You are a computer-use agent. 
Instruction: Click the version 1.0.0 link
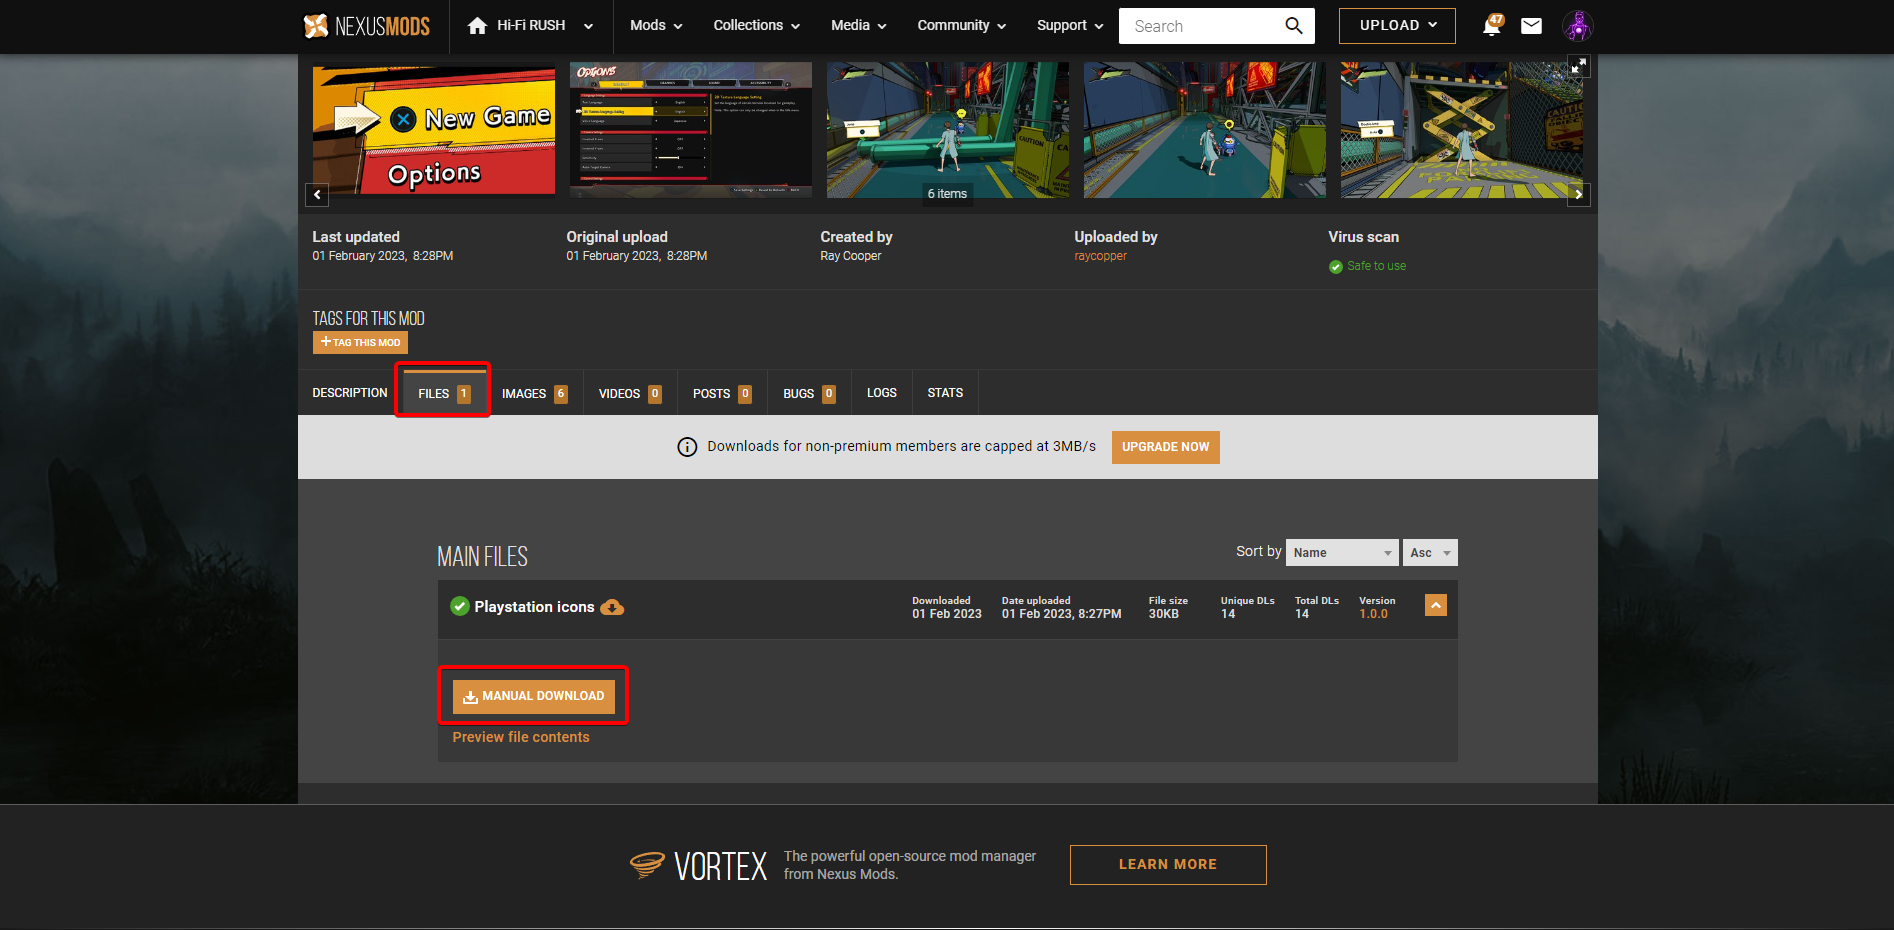click(1373, 614)
